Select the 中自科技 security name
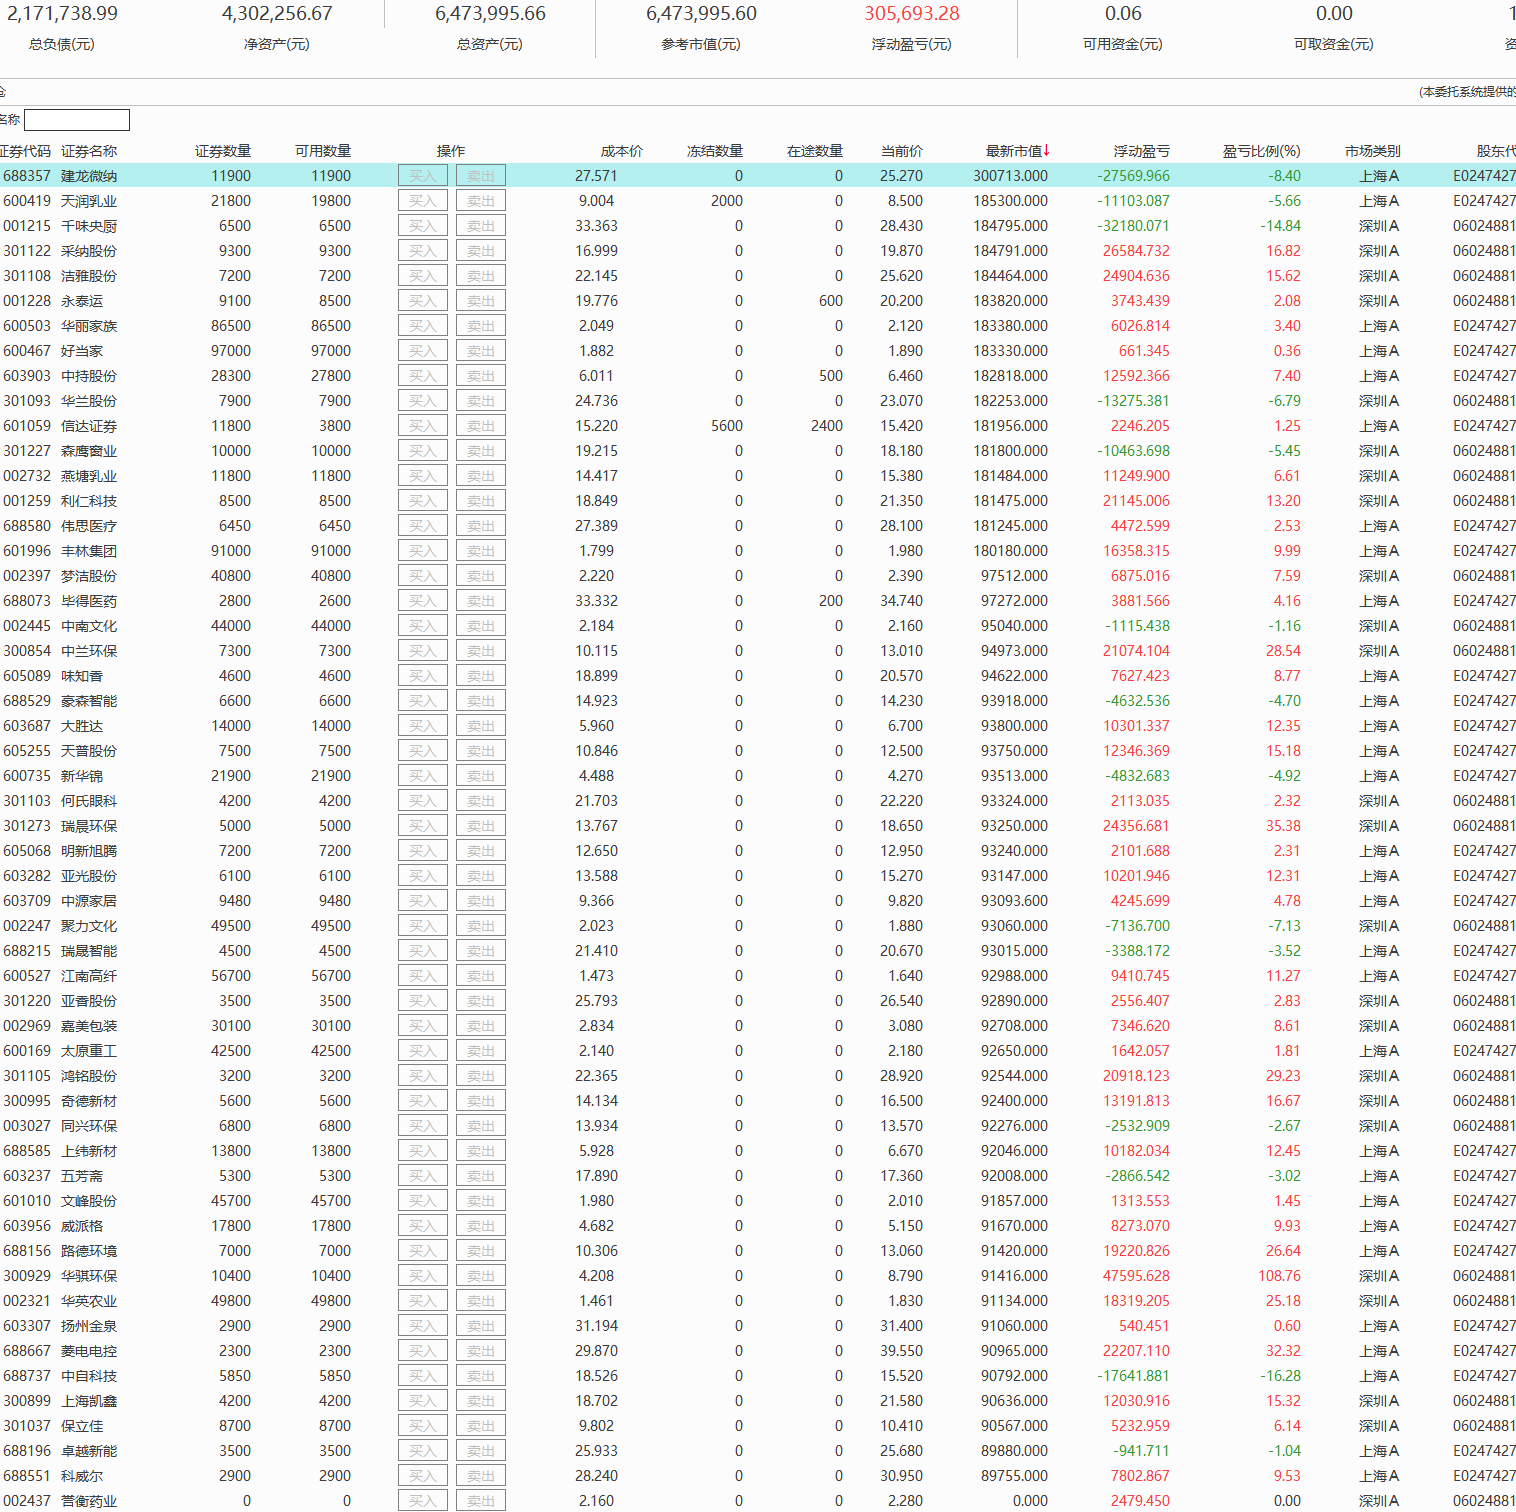This screenshot has height=1512, width=1516. [89, 1376]
